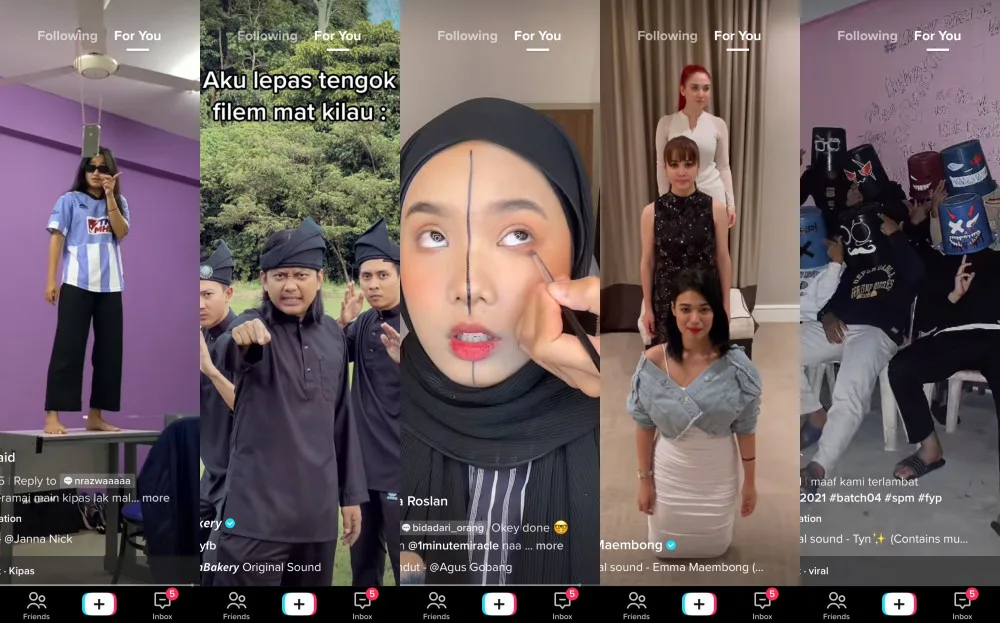This screenshot has width=1000, height=623.
Task: Expand '@1minutemiracle' caption using 'more'
Action: (549, 546)
